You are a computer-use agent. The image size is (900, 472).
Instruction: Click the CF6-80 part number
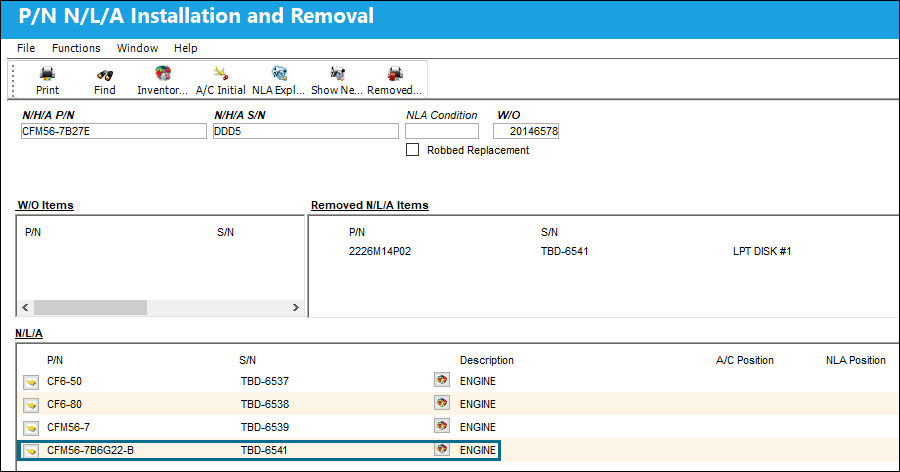coord(64,404)
